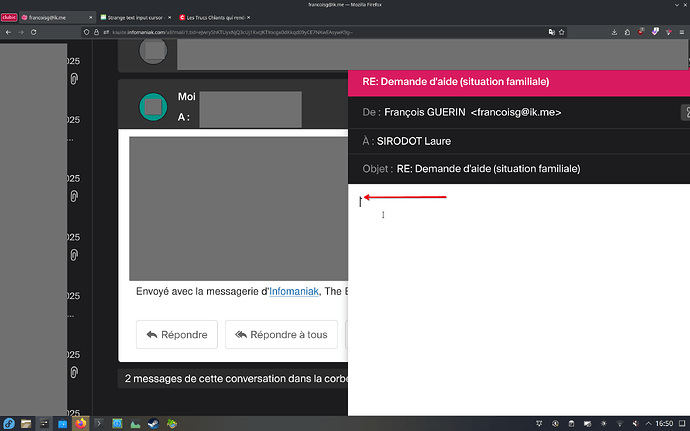The image size is (690, 431).
Task: Click the Répondre button
Action: 178,334
